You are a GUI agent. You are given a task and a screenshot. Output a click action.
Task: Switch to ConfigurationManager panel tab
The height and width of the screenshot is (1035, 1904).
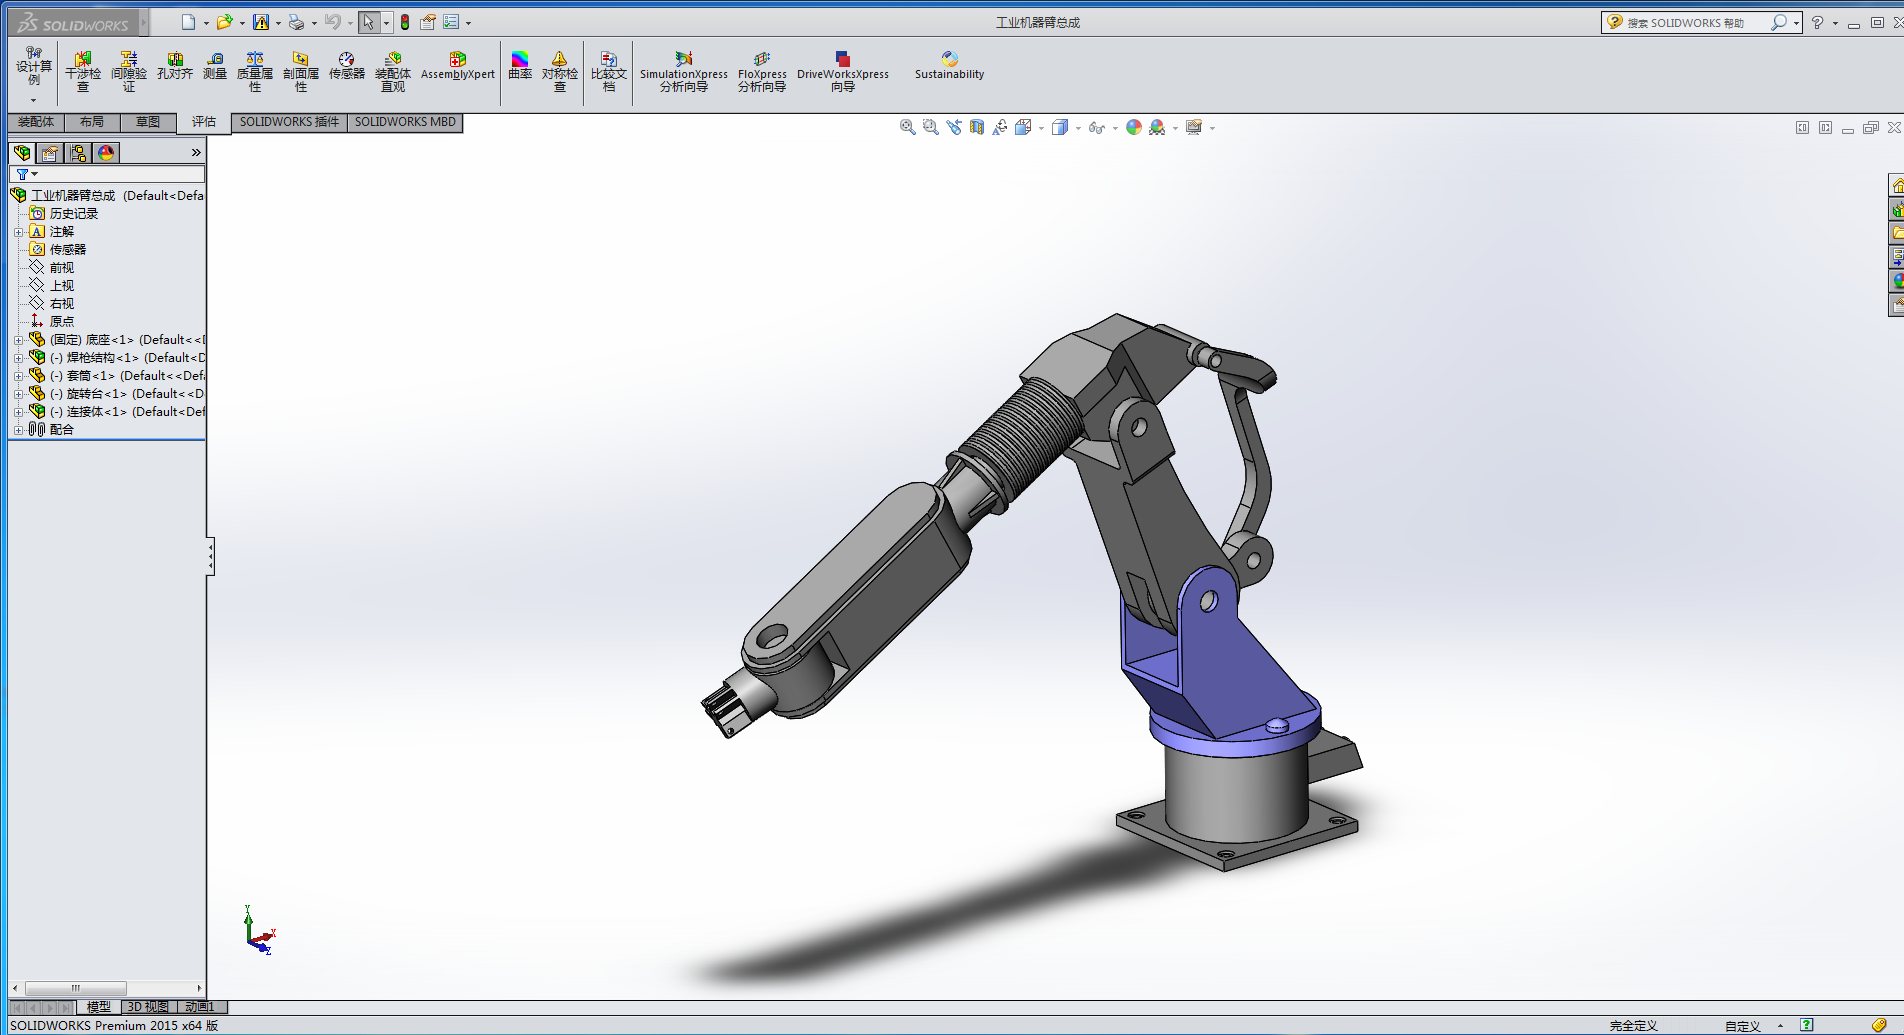[78, 152]
